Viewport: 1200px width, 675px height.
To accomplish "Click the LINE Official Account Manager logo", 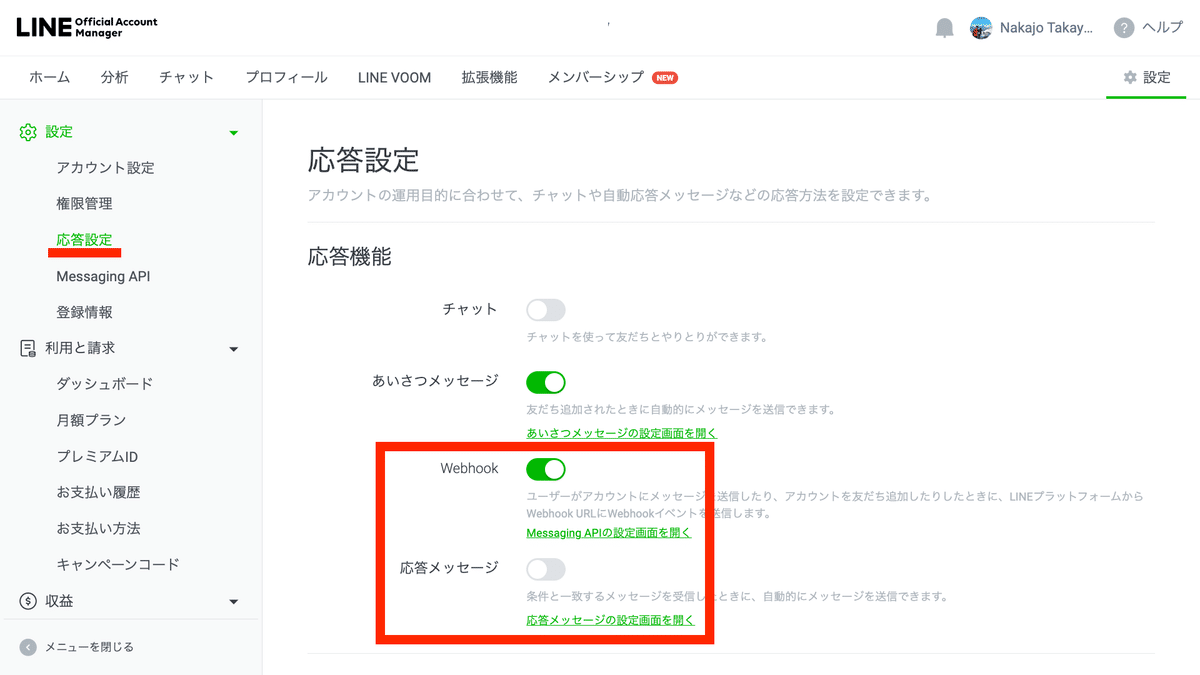I will (87, 28).
